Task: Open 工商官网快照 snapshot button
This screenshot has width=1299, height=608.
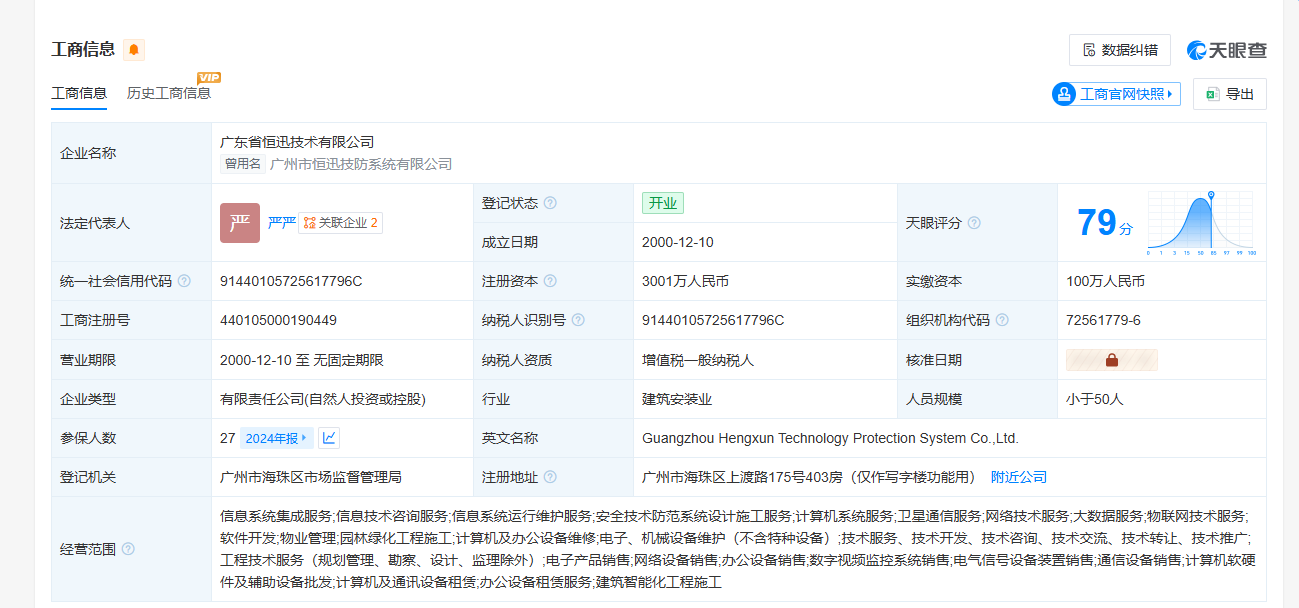Action: pyautogui.click(x=1116, y=94)
